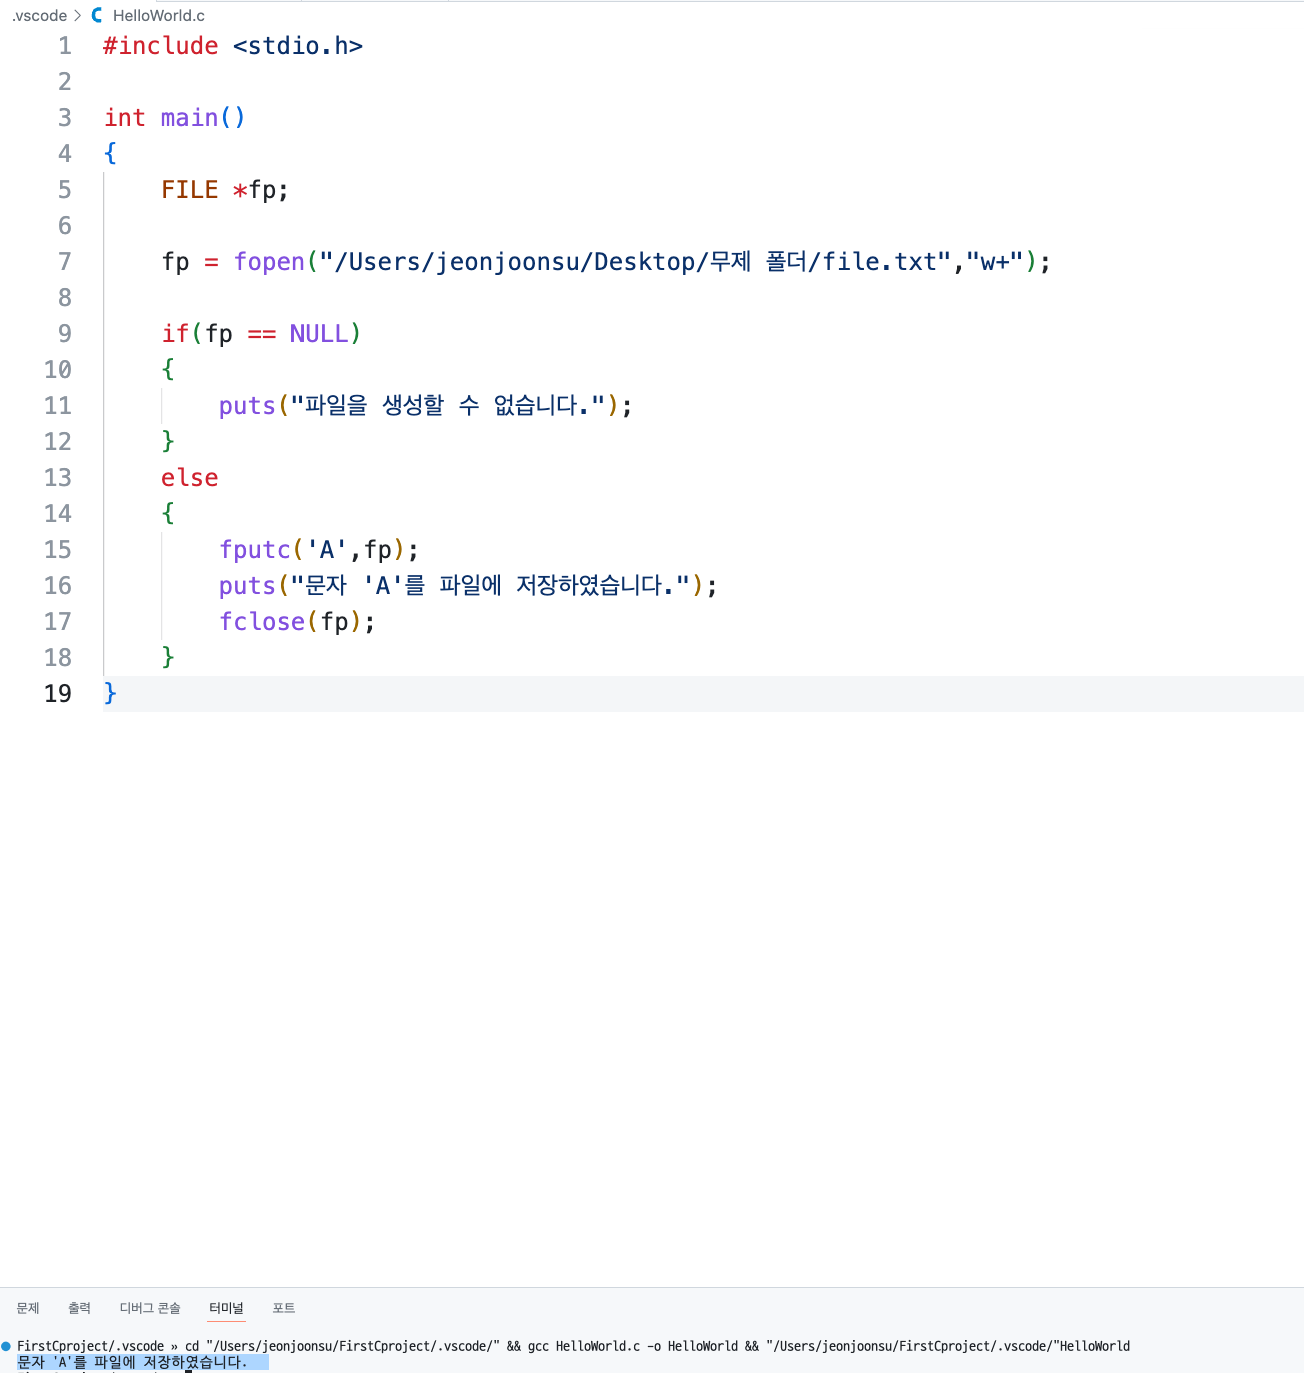The width and height of the screenshot is (1304, 1373).
Task: Click the FILE *fp; declaration
Action: (225, 190)
